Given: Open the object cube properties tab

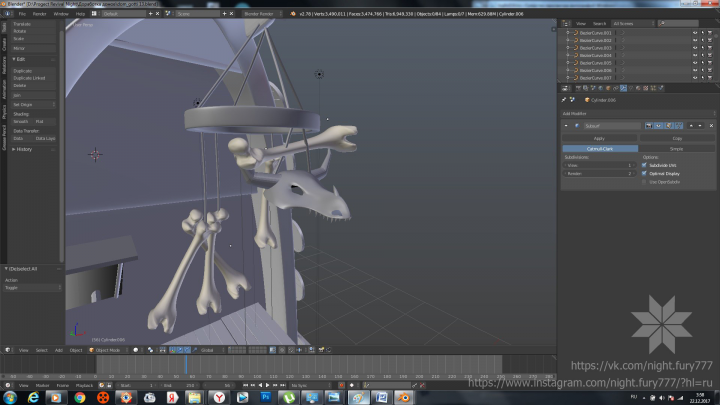Looking at the screenshot, I should point(608,88).
